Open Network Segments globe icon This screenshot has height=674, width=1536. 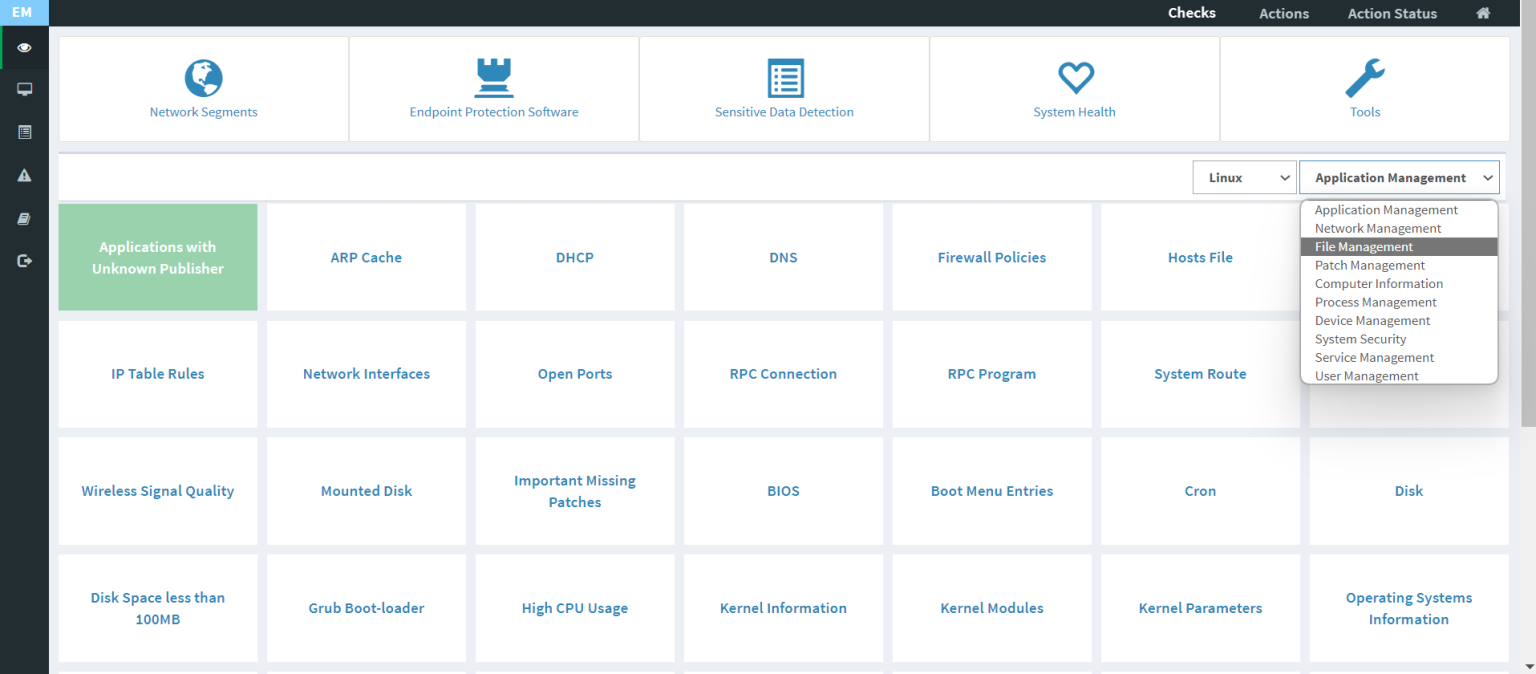pyautogui.click(x=203, y=78)
